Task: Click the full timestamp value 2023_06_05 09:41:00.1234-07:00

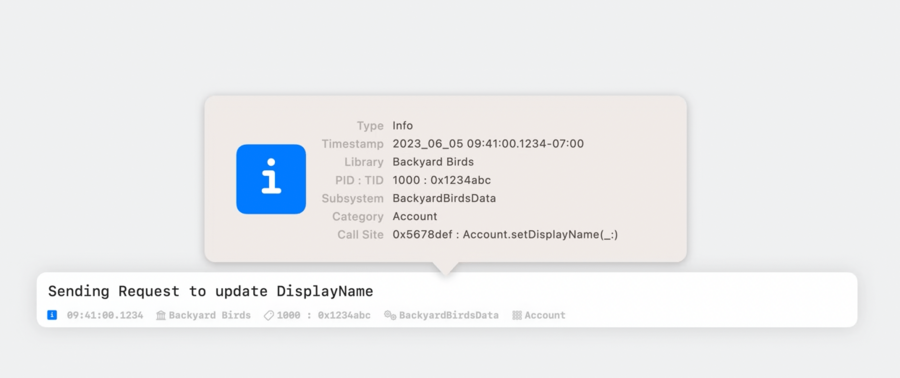Action: (488, 144)
